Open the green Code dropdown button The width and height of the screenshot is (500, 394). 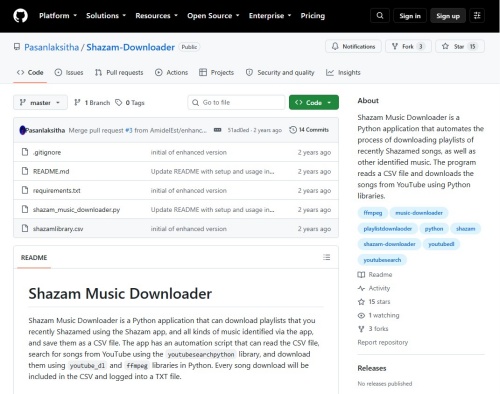[314, 102]
